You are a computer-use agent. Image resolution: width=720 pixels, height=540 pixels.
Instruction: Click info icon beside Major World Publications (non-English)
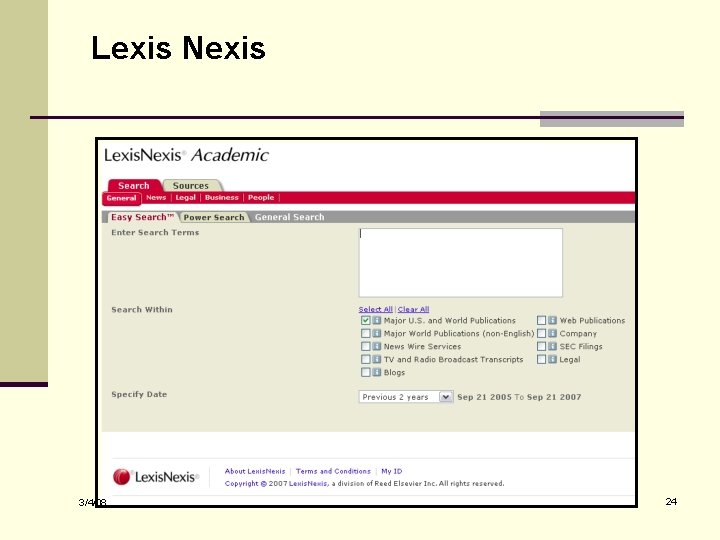[377, 333]
